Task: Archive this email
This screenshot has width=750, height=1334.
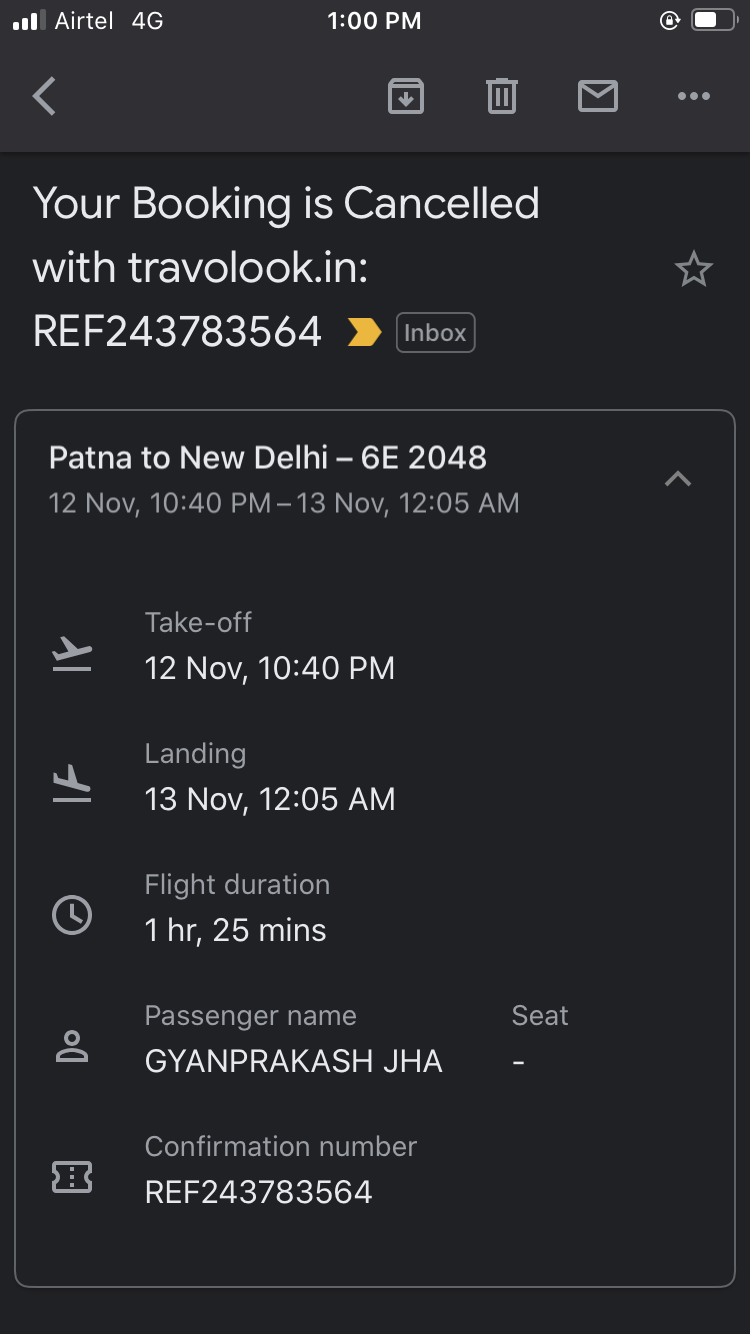Action: coord(405,97)
